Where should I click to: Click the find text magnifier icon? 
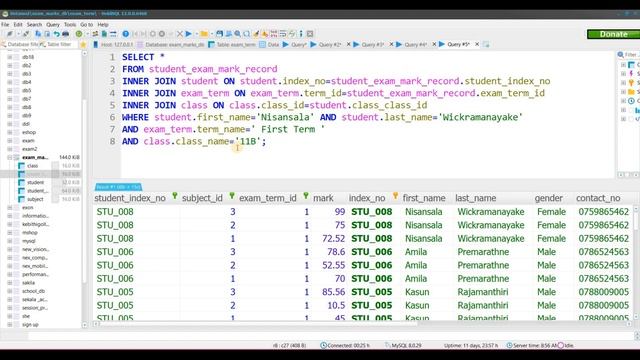point(238,34)
